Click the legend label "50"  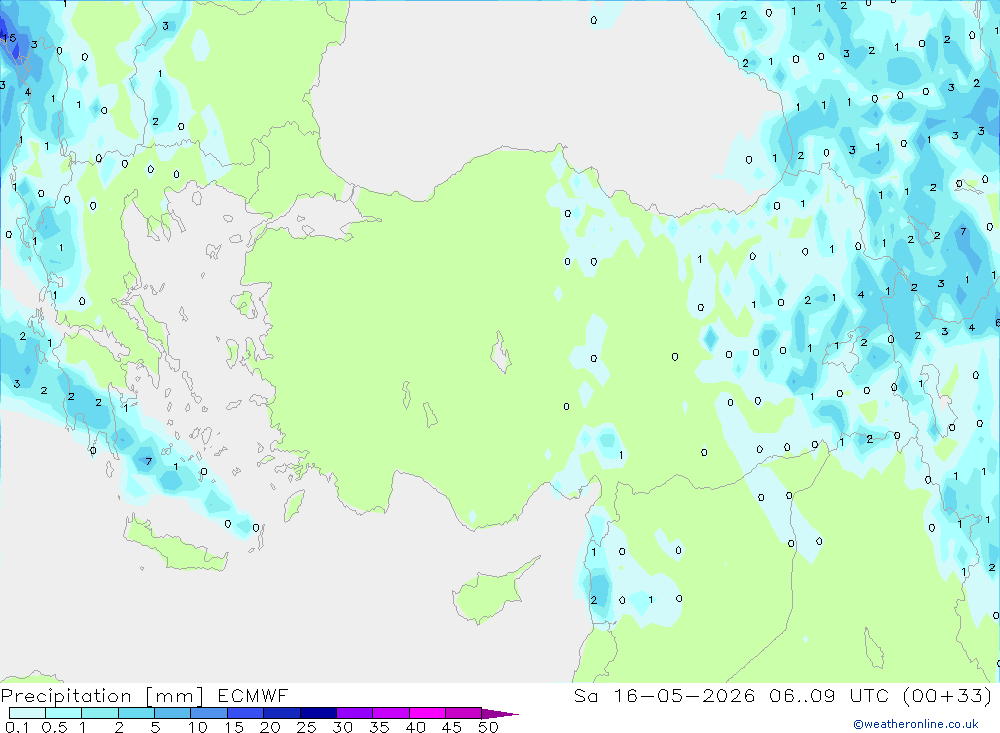pos(488,727)
